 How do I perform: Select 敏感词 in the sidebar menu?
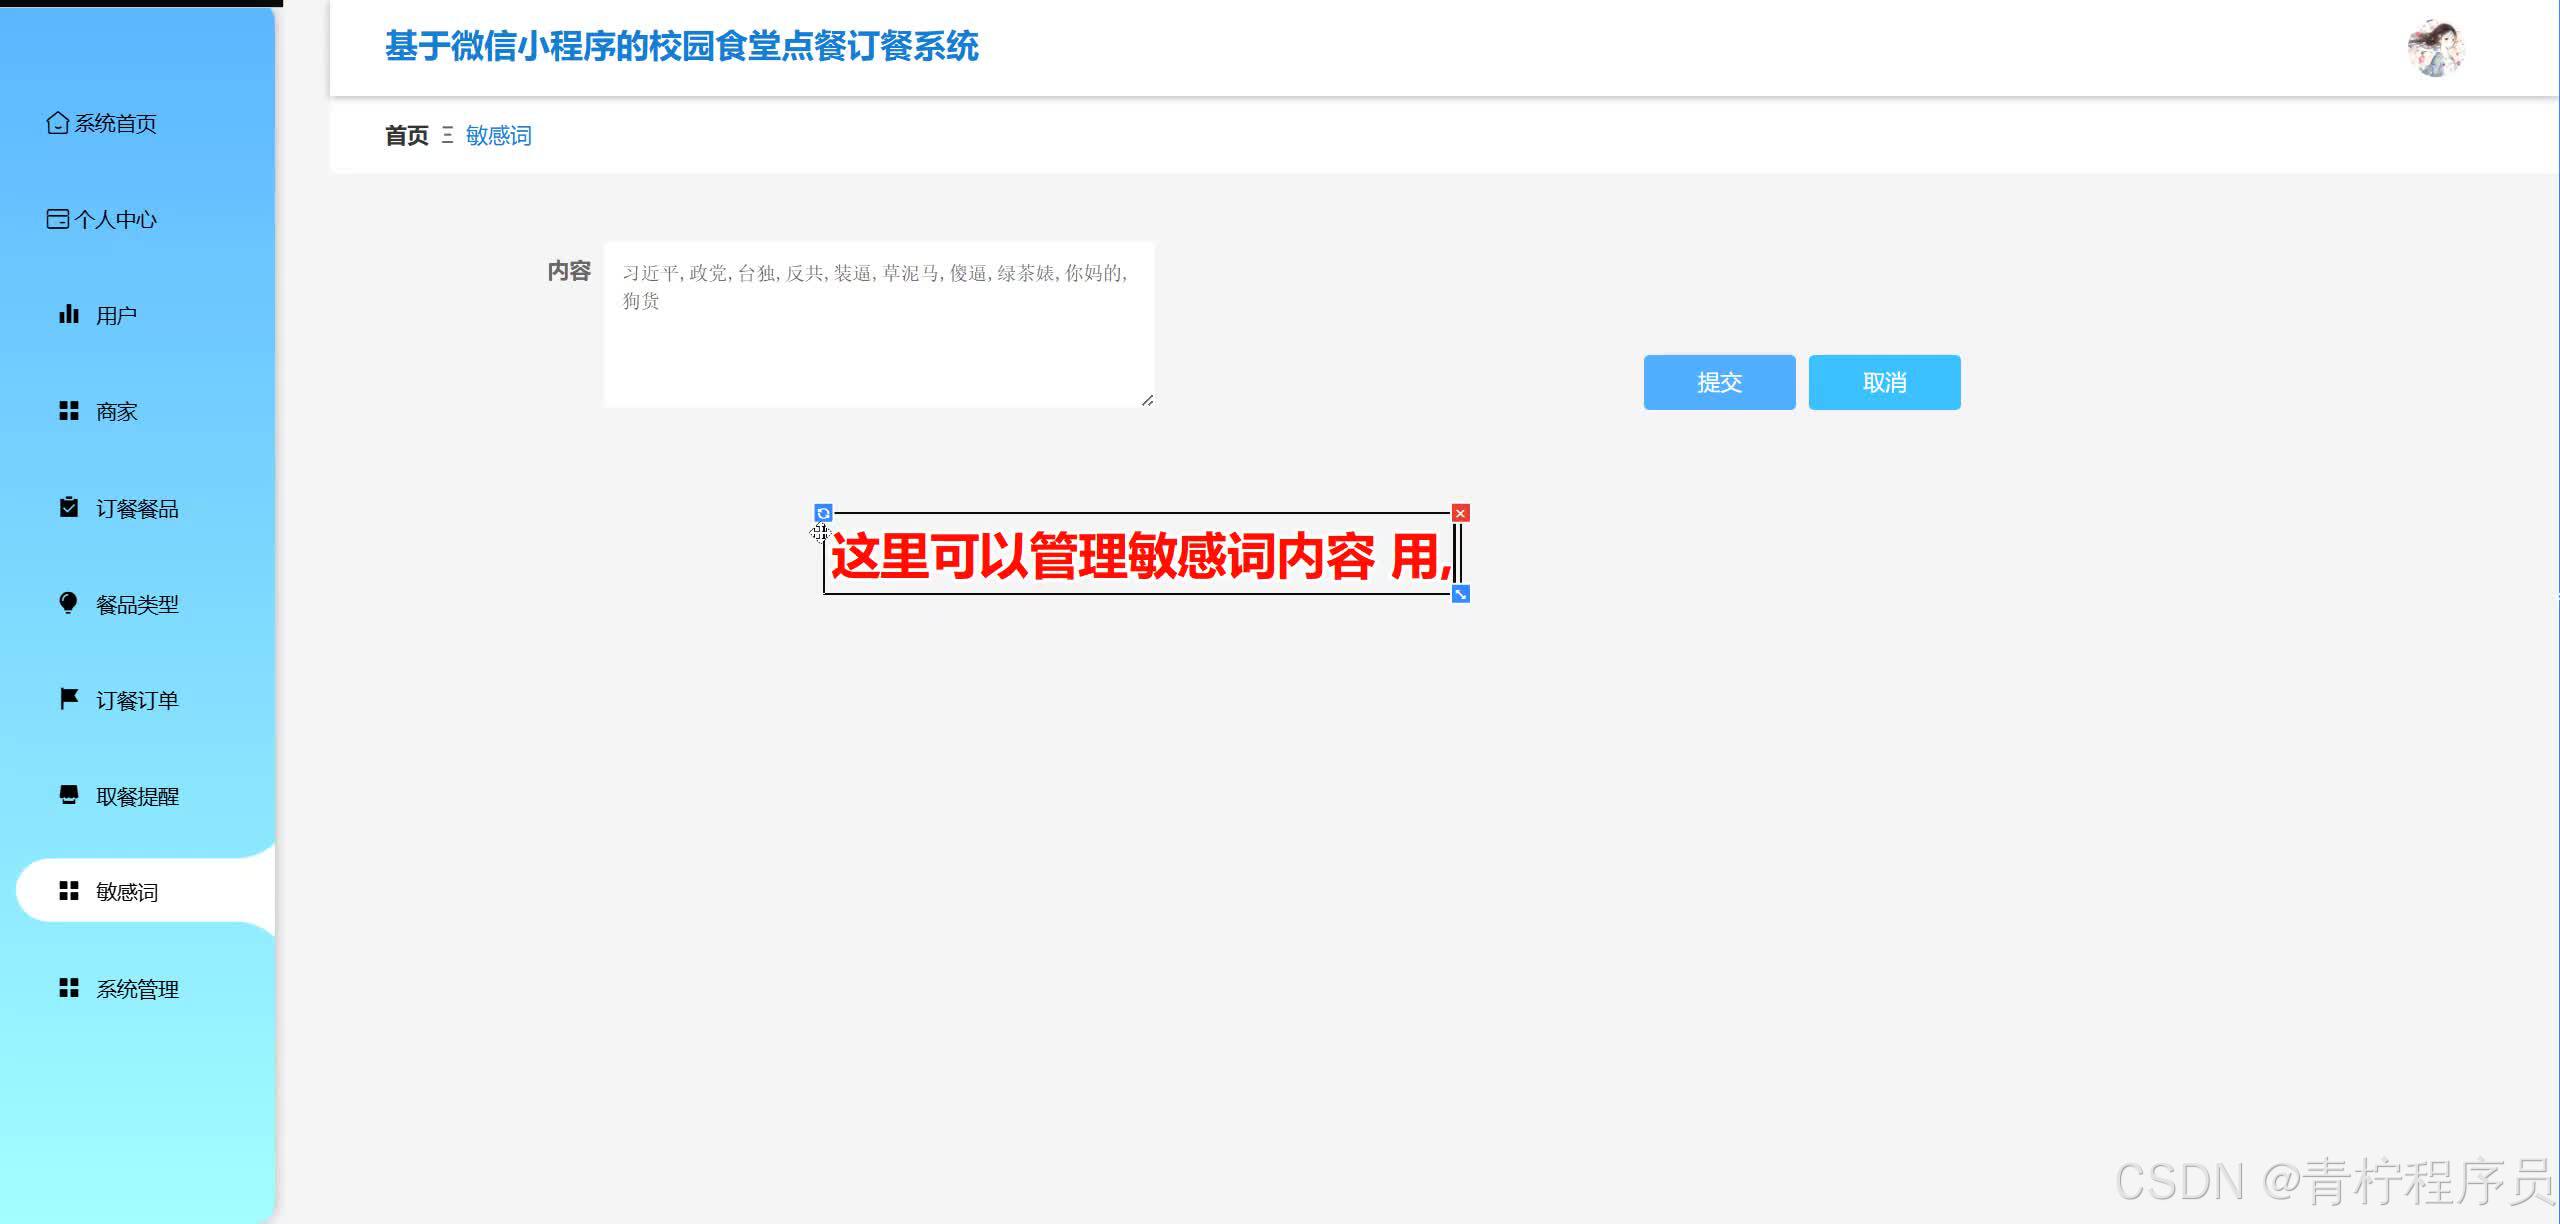(126, 891)
